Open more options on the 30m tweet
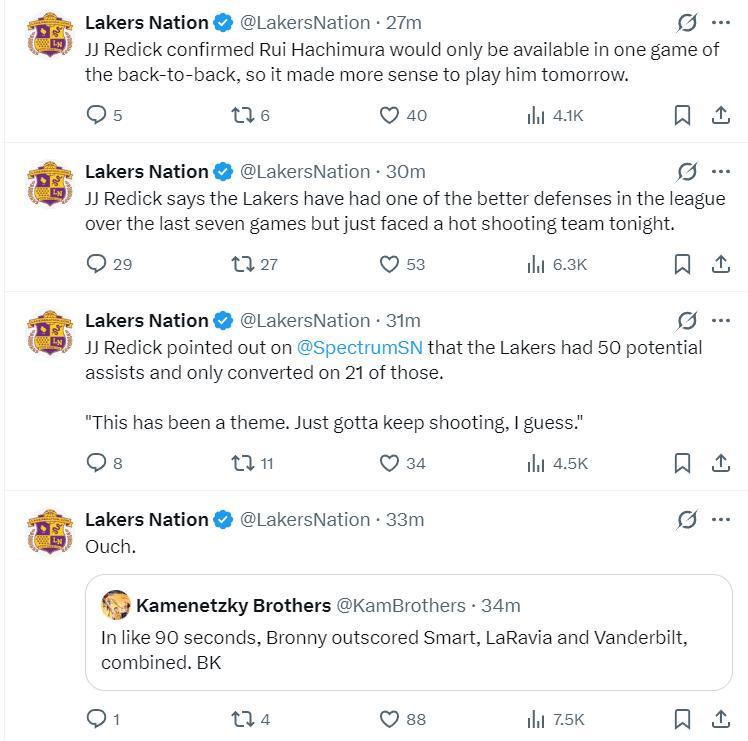The image size is (748, 741). pyautogui.click(x=721, y=171)
